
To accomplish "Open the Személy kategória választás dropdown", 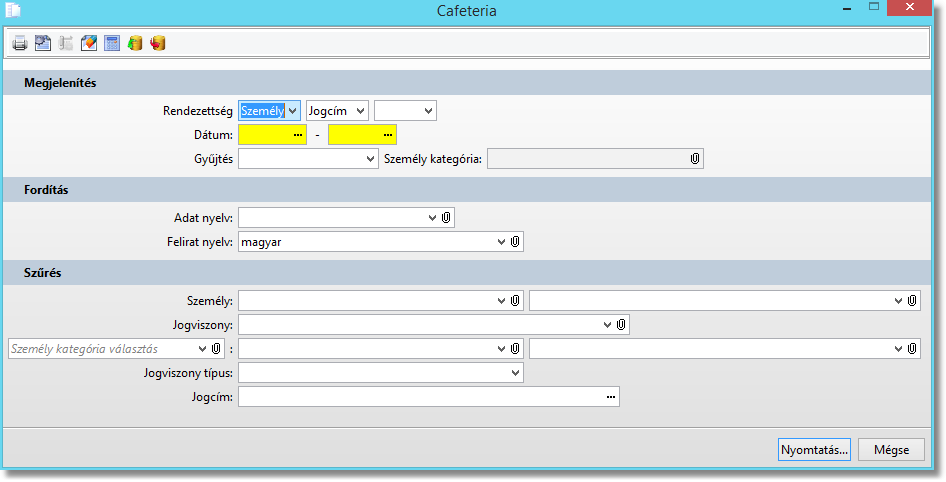I will click(x=202, y=349).
